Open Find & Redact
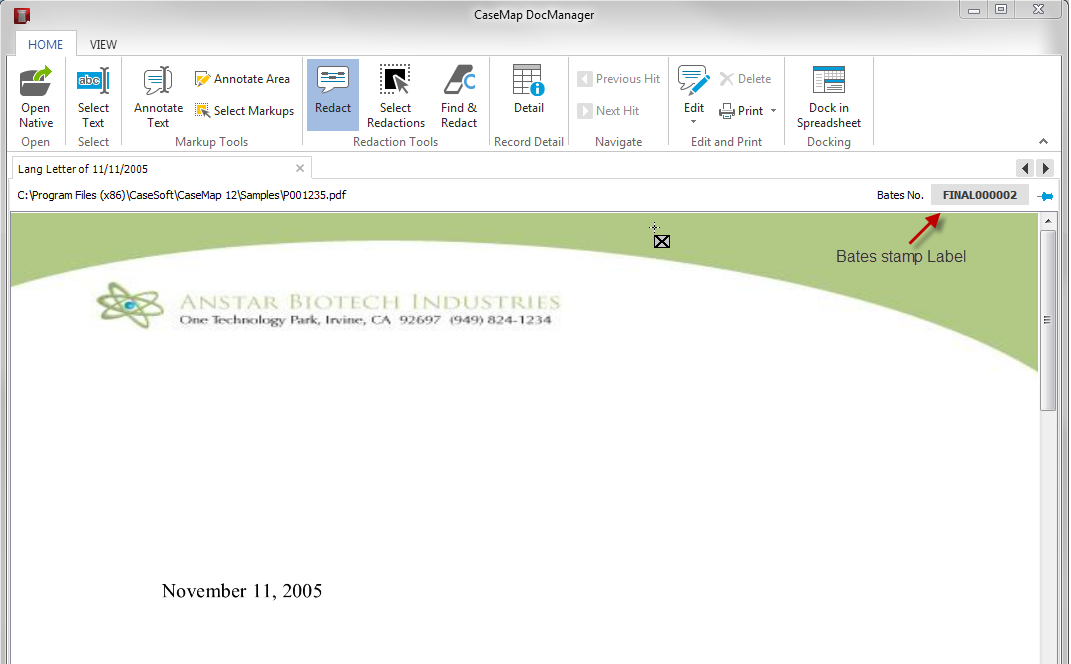The image size is (1071, 664). tap(459, 95)
